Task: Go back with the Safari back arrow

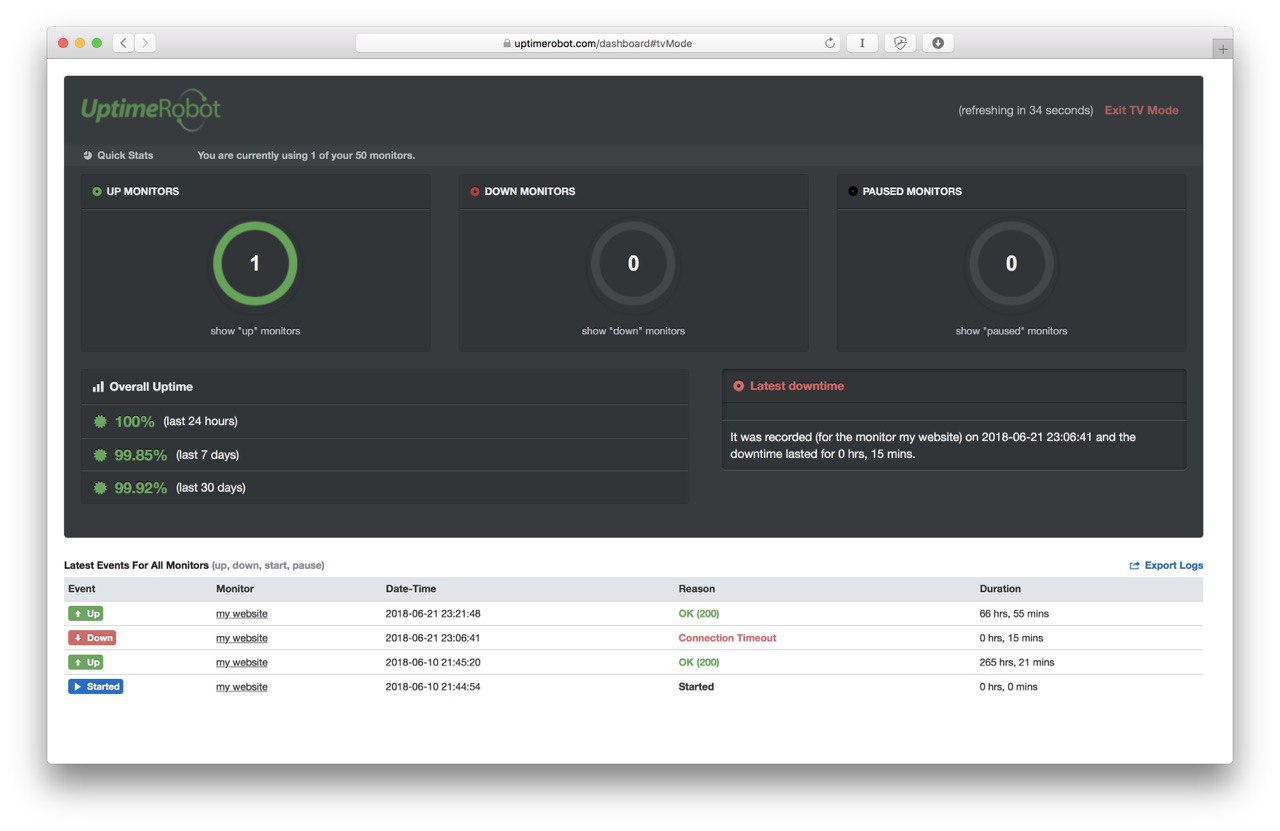Action: [x=124, y=43]
